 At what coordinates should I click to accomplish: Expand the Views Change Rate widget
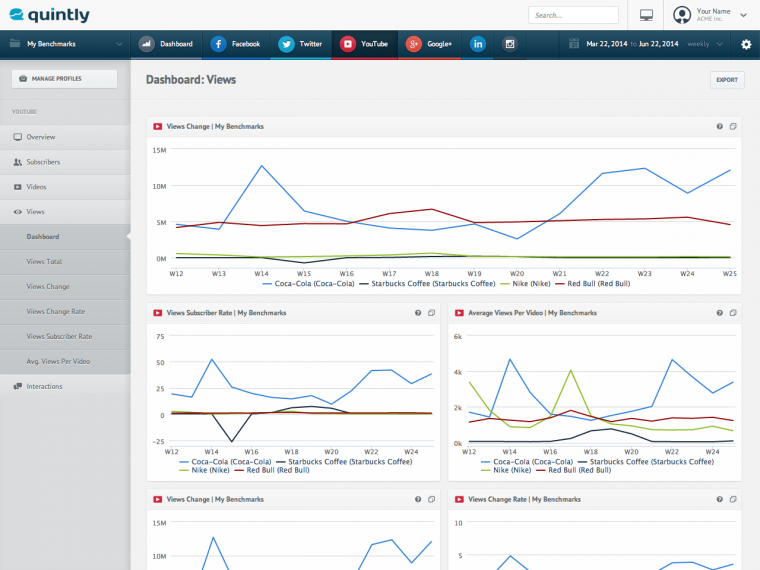point(733,499)
